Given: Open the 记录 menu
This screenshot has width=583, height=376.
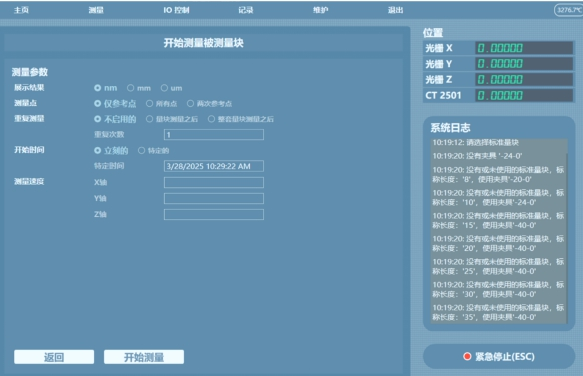Looking at the screenshot, I should [x=246, y=10].
